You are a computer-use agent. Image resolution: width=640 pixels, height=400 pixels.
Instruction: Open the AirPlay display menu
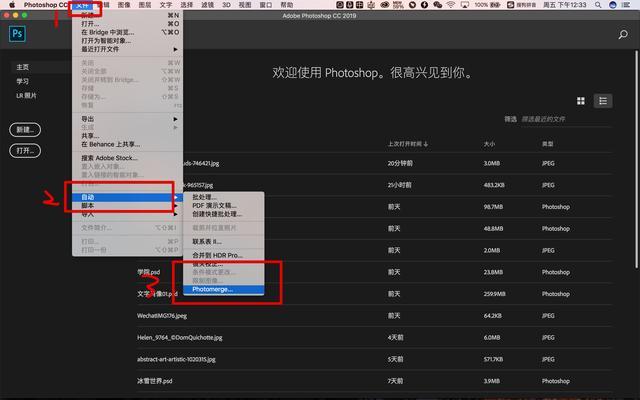tap(464, 5)
